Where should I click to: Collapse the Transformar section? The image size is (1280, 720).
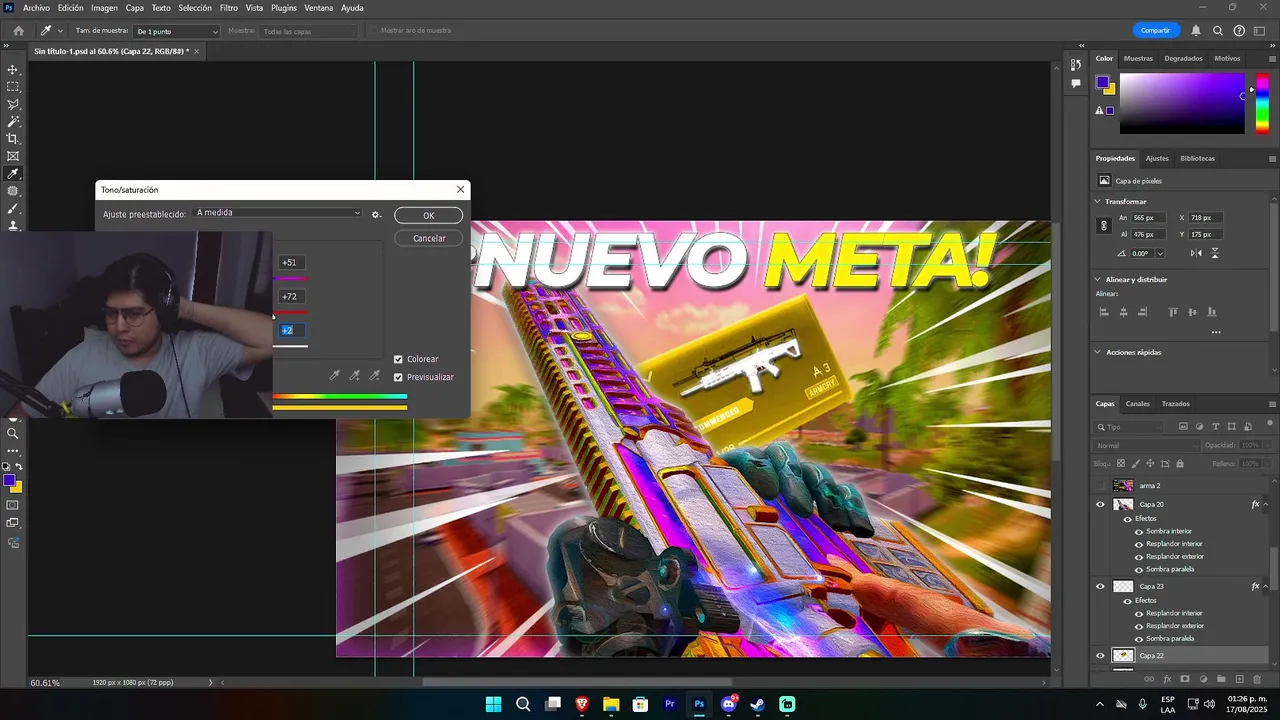[1098, 201]
